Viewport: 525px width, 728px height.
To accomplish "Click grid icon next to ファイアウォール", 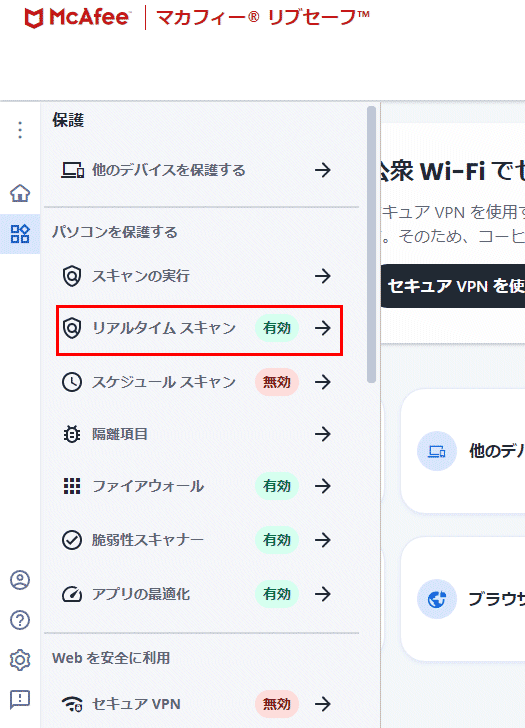I will tap(72, 486).
